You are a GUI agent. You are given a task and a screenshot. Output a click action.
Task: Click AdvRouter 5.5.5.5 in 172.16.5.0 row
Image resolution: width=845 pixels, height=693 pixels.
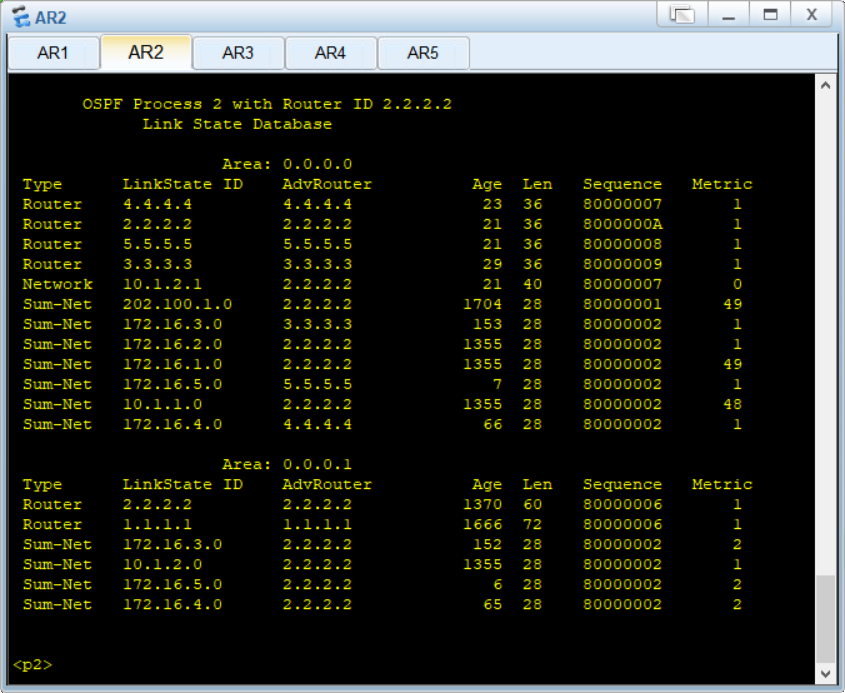point(317,384)
